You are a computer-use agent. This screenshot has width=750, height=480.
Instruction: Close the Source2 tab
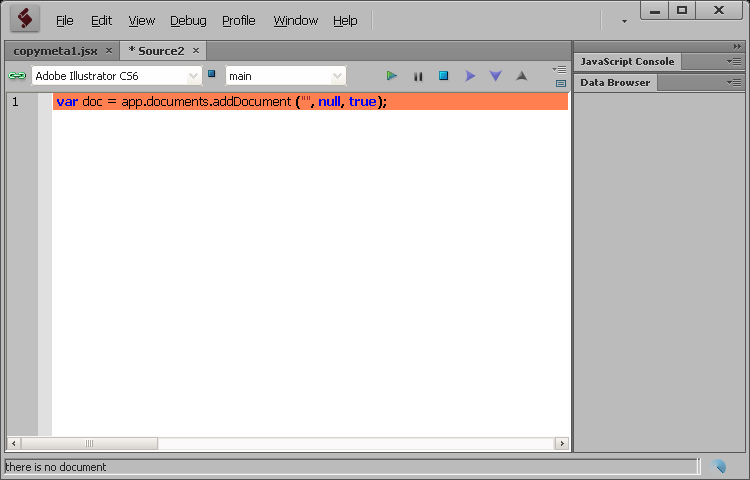tap(196, 51)
